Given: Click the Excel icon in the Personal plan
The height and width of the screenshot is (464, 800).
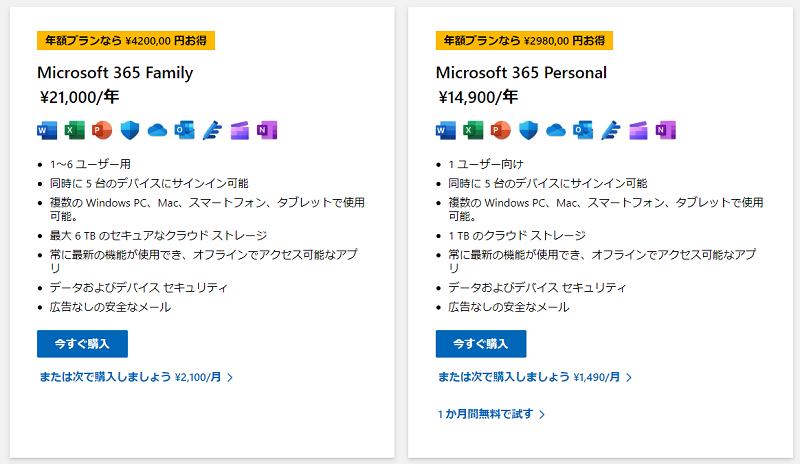Looking at the screenshot, I should click(473, 130).
